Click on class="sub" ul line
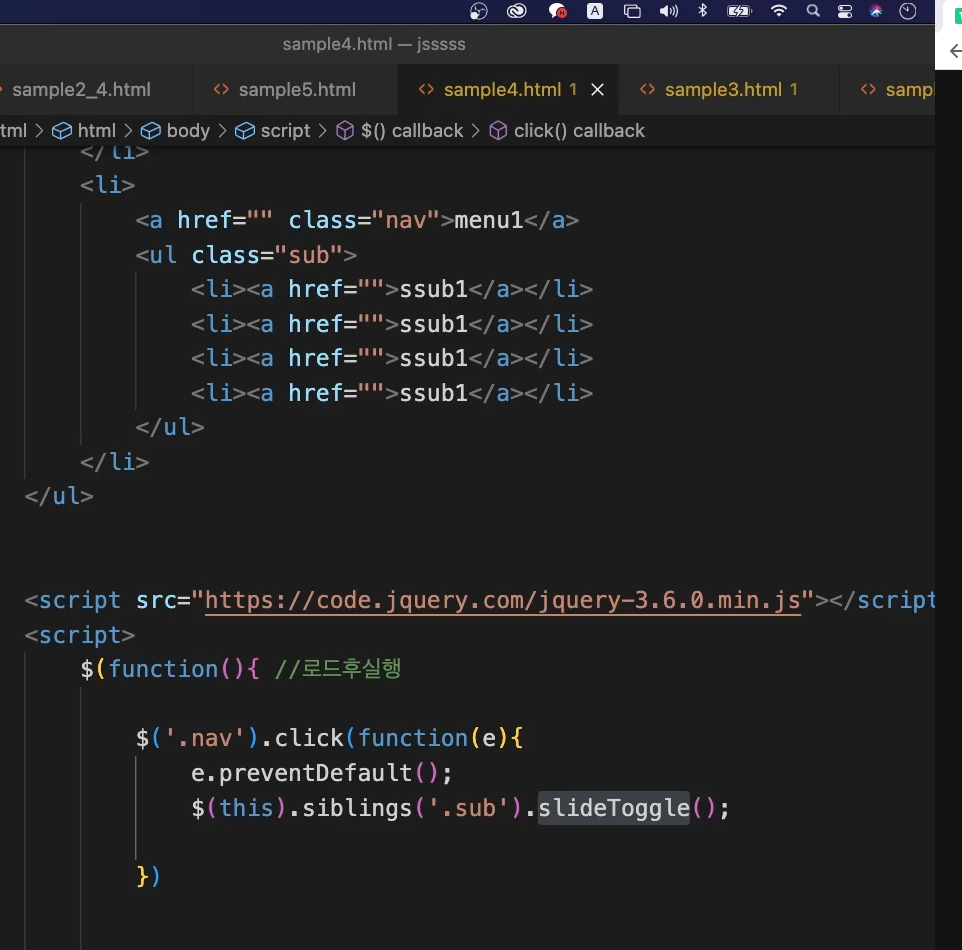The width and height of the screenshot is (962, 950). pos(246,255)
